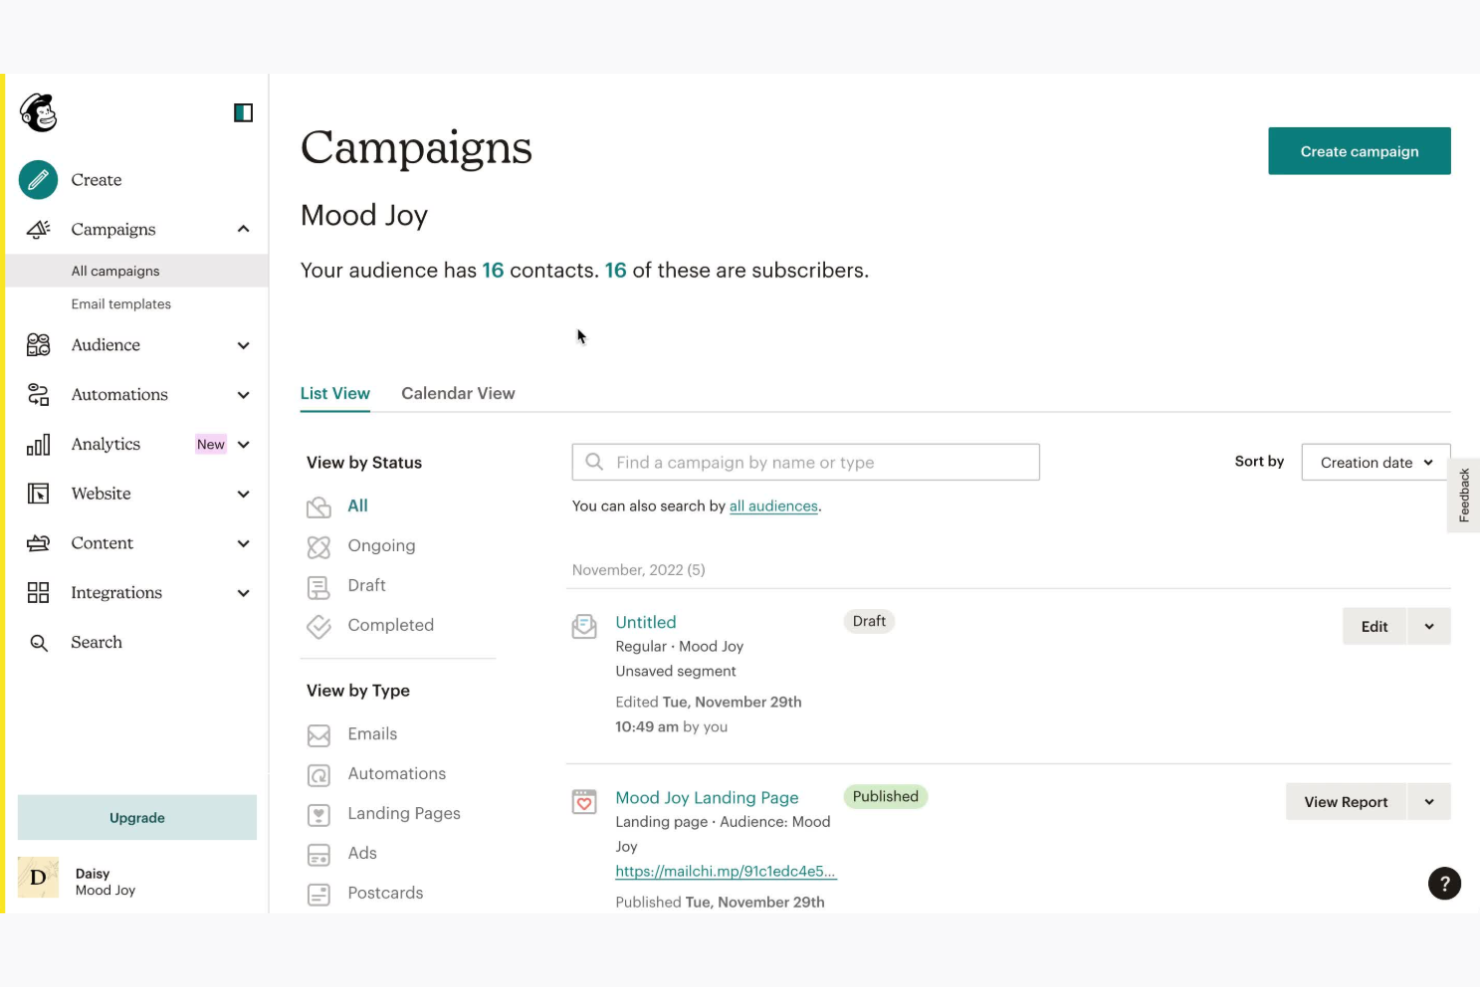Open the dropdown arrow beside Edit
Viewport: 1480px width, 987px height.
pos(1428,626)
